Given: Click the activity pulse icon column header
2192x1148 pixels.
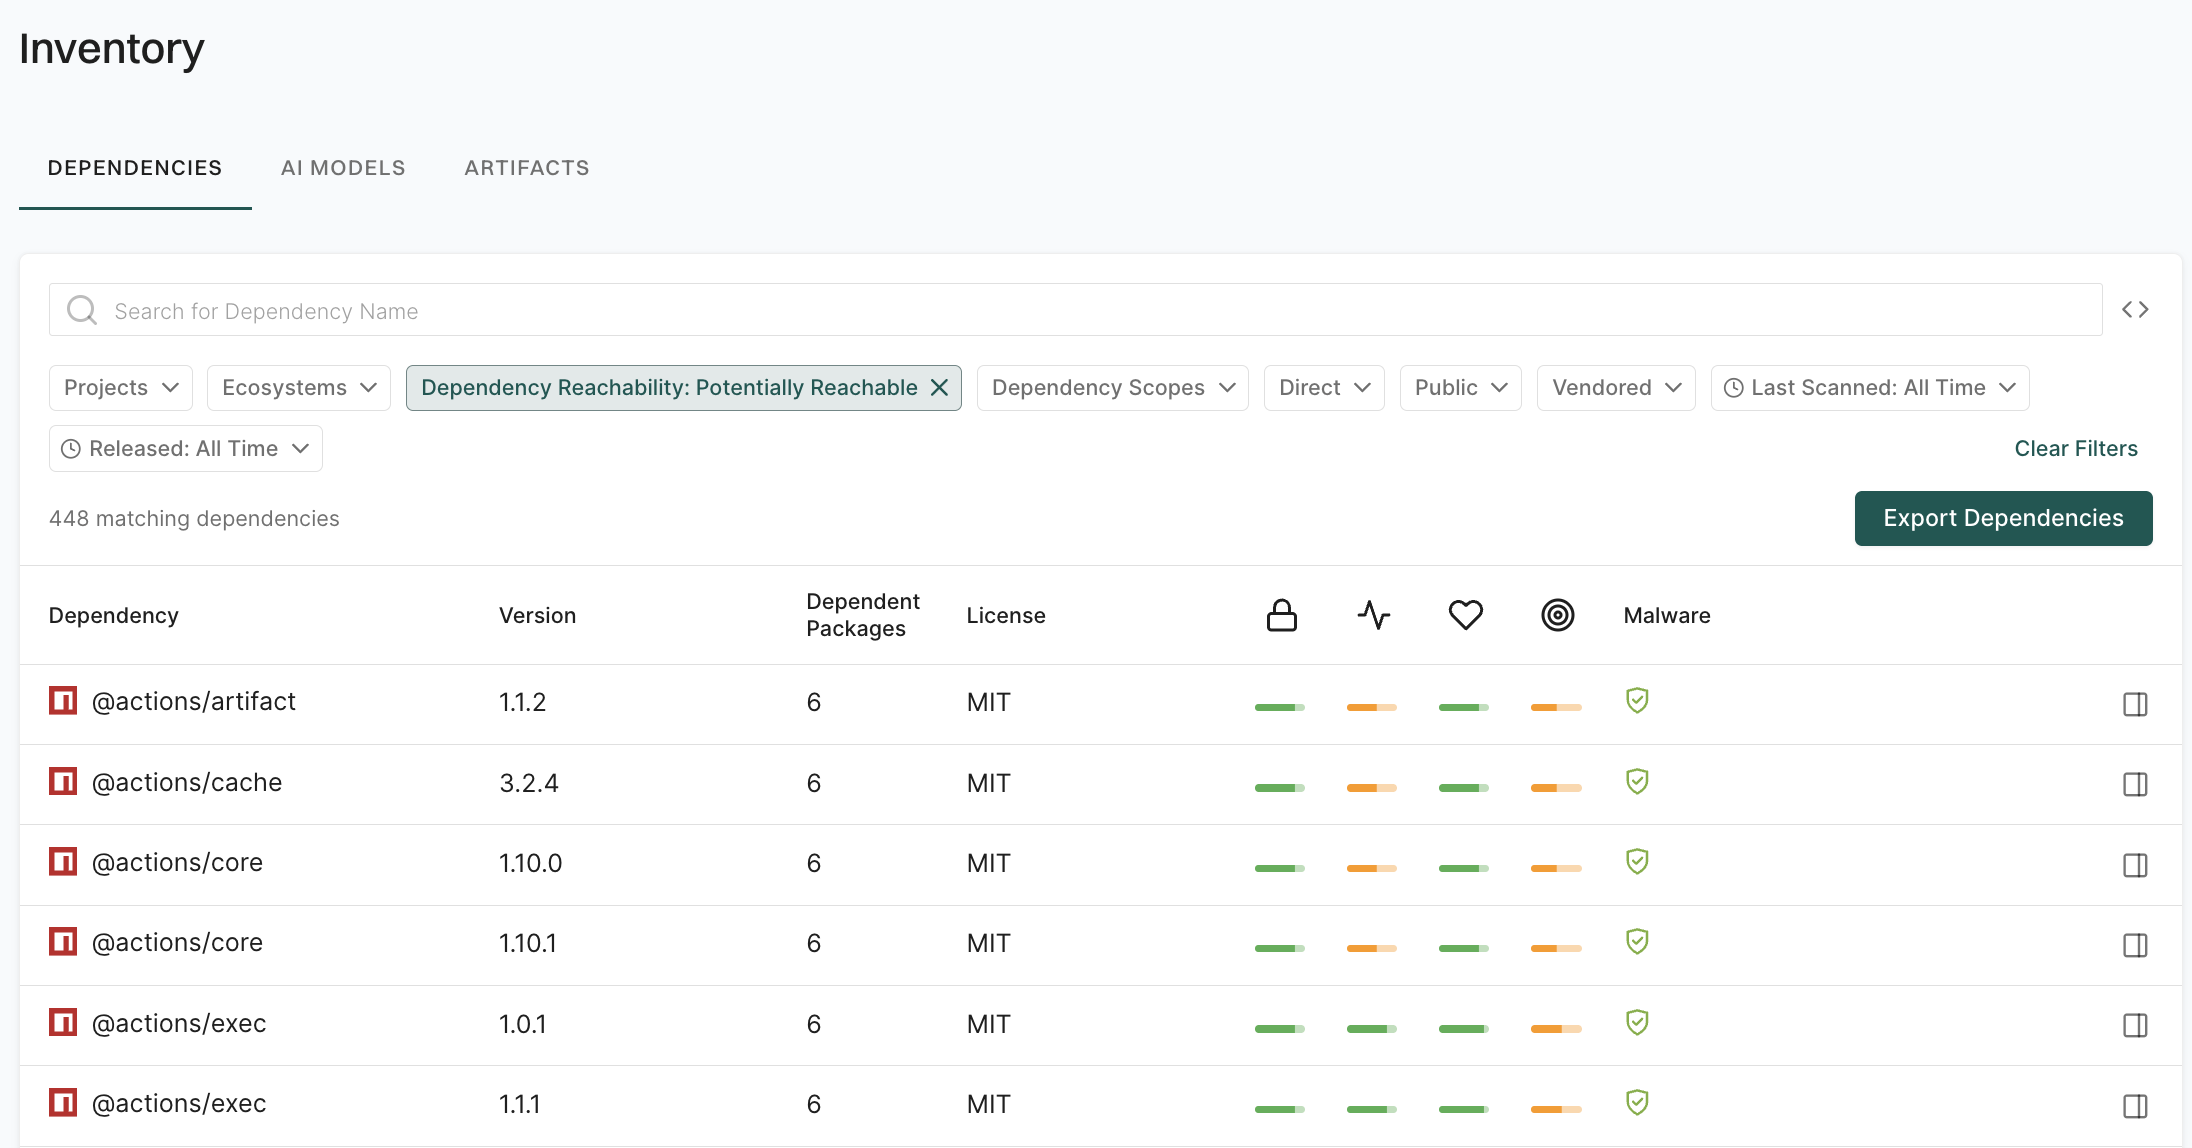Looking at the screenshot, I should 1373,615.
